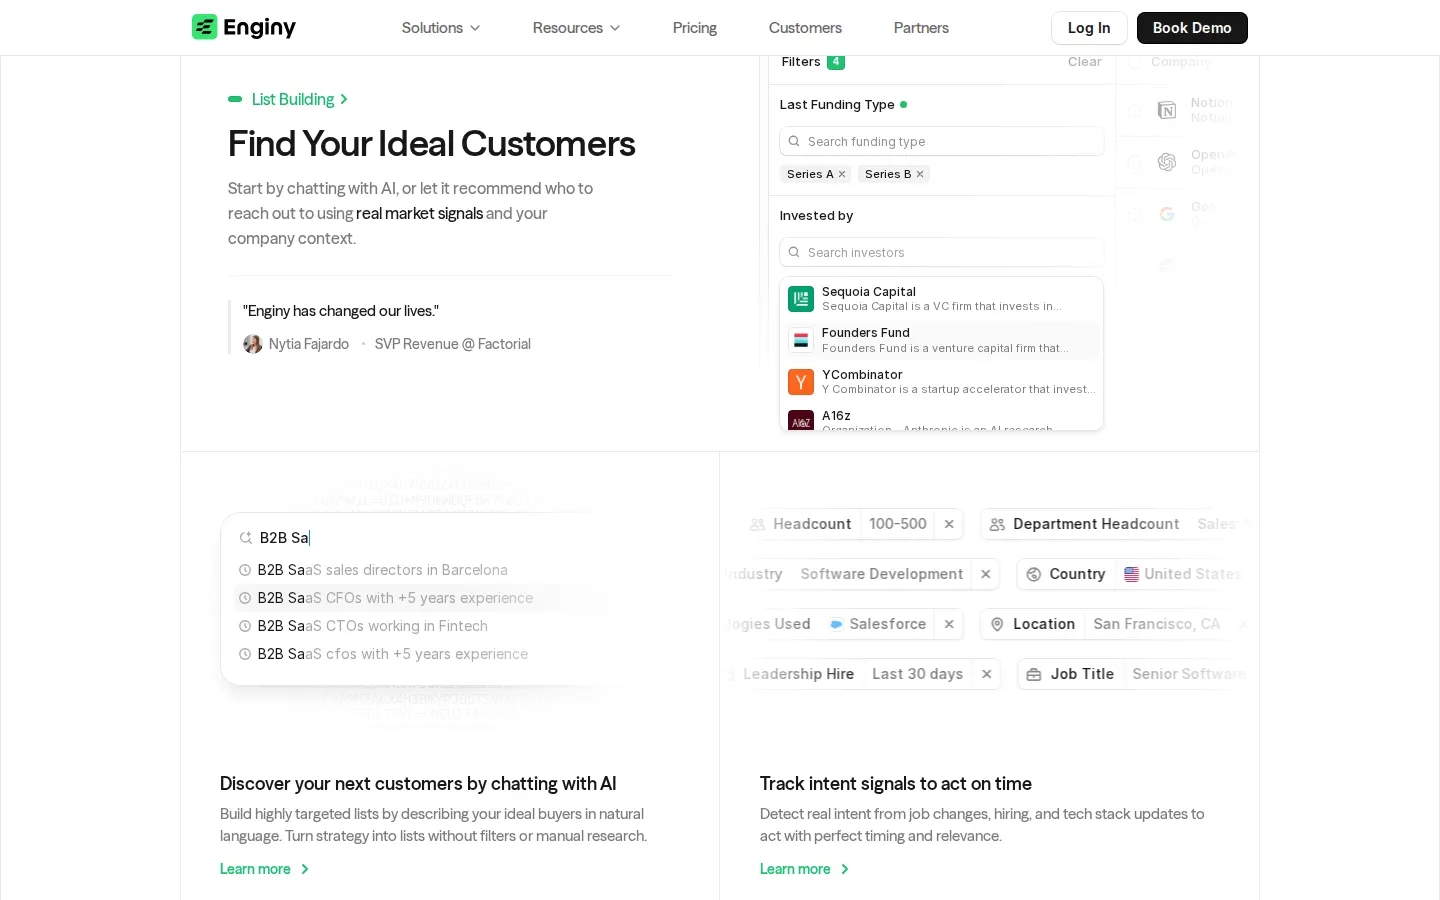Open Learn more under Track intent signals
This screenshot has width=1440, height=900.
(x=805, y=869)
